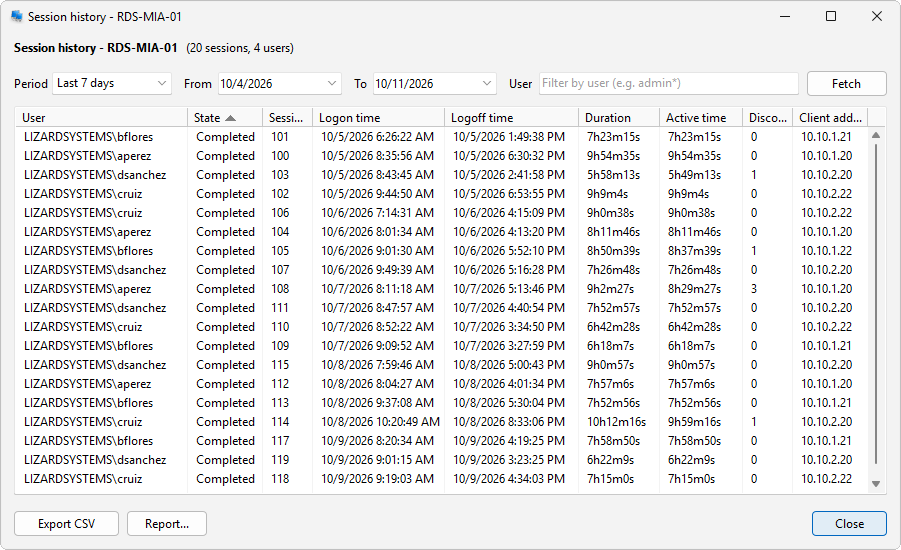The image size is (901, 550).
Task: Click logon time 10/8/2026 10:20:49 AM
Action: point(380,422)
